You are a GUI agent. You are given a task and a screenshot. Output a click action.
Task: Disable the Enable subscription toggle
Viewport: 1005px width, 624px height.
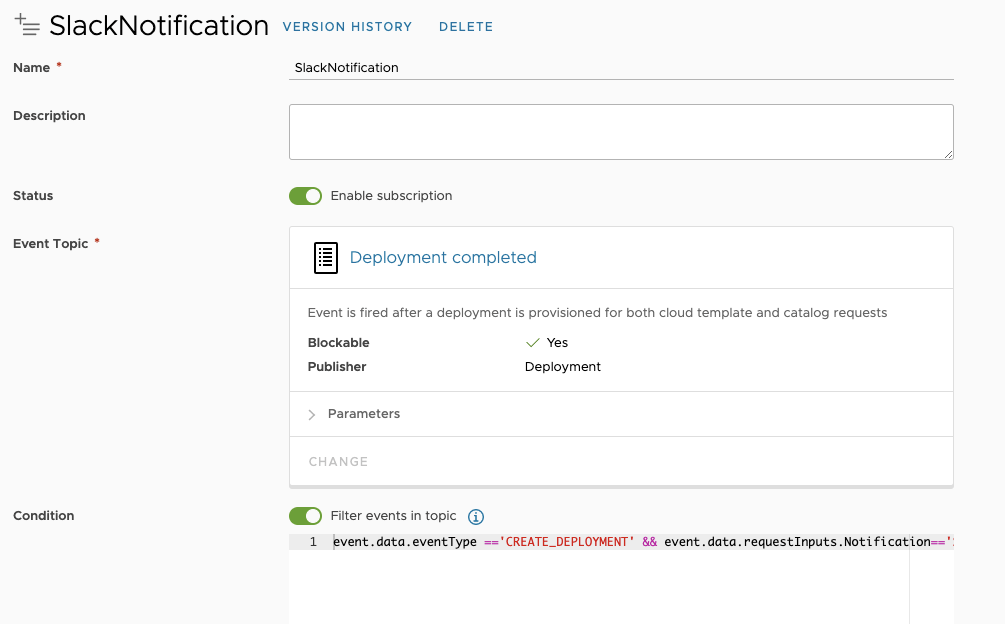(306, 196)
